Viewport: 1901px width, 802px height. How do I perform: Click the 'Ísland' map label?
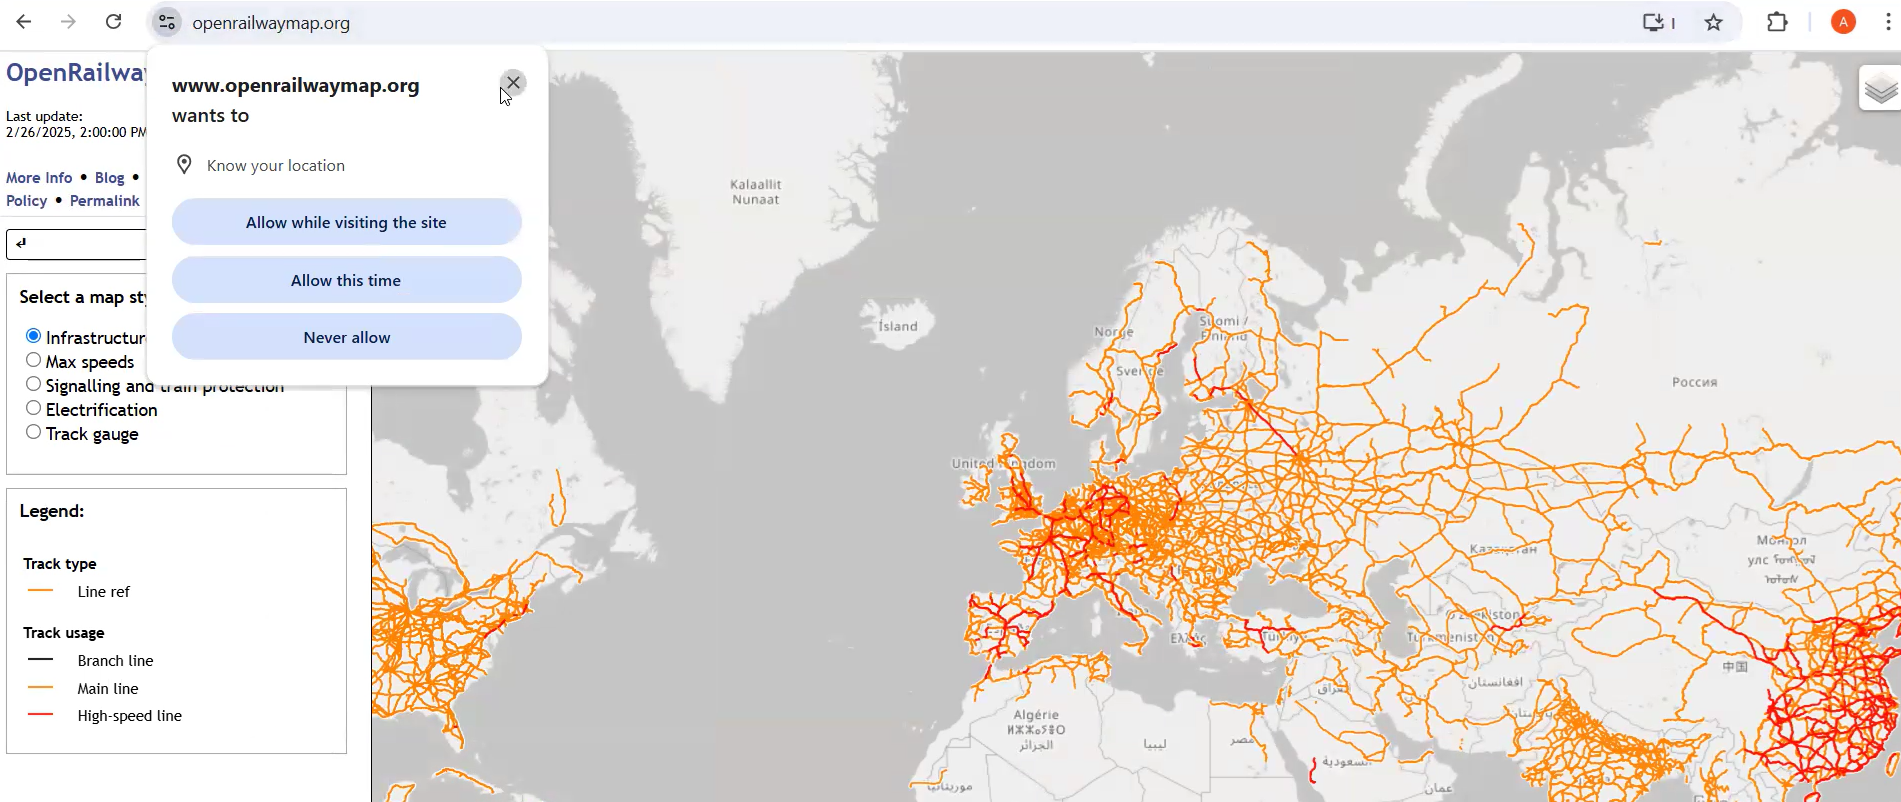897,326
